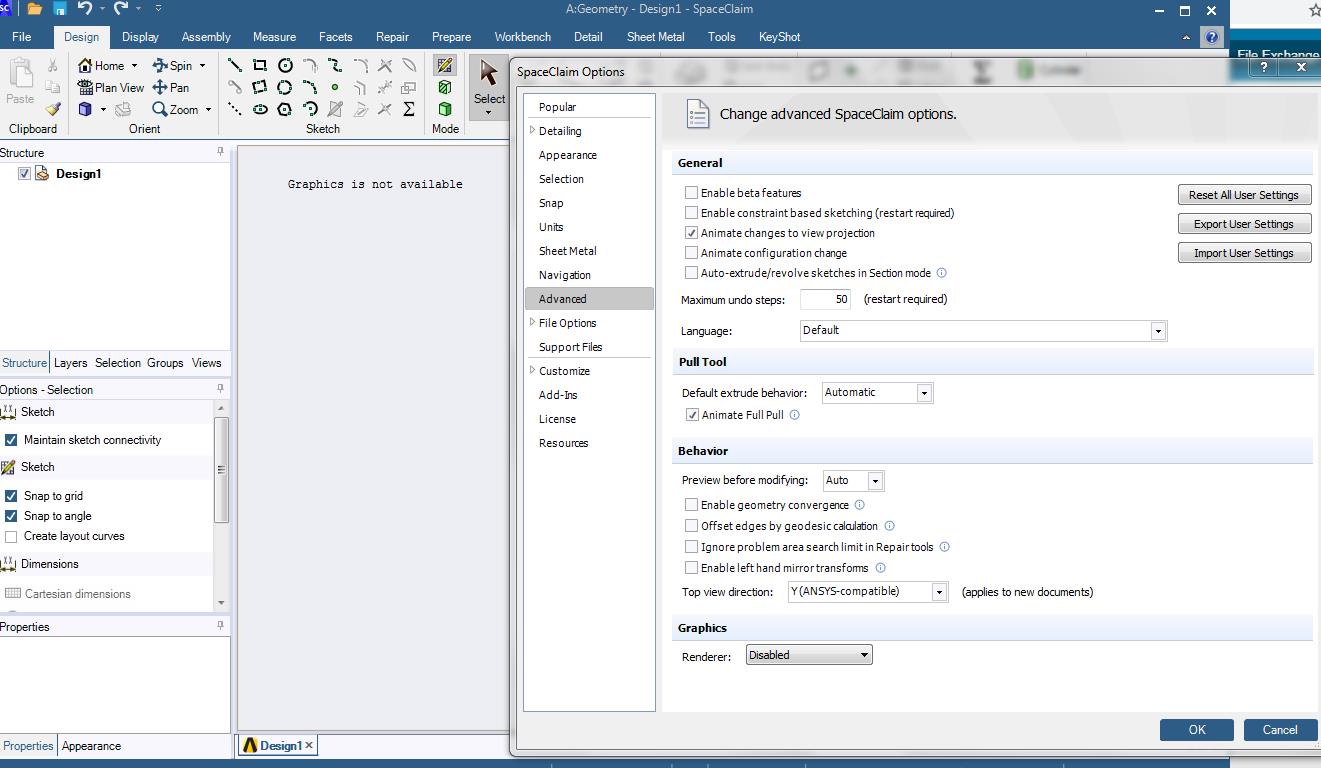
Task: Uncheck Animate Full Pull
Action: click(x=692, y=415)
